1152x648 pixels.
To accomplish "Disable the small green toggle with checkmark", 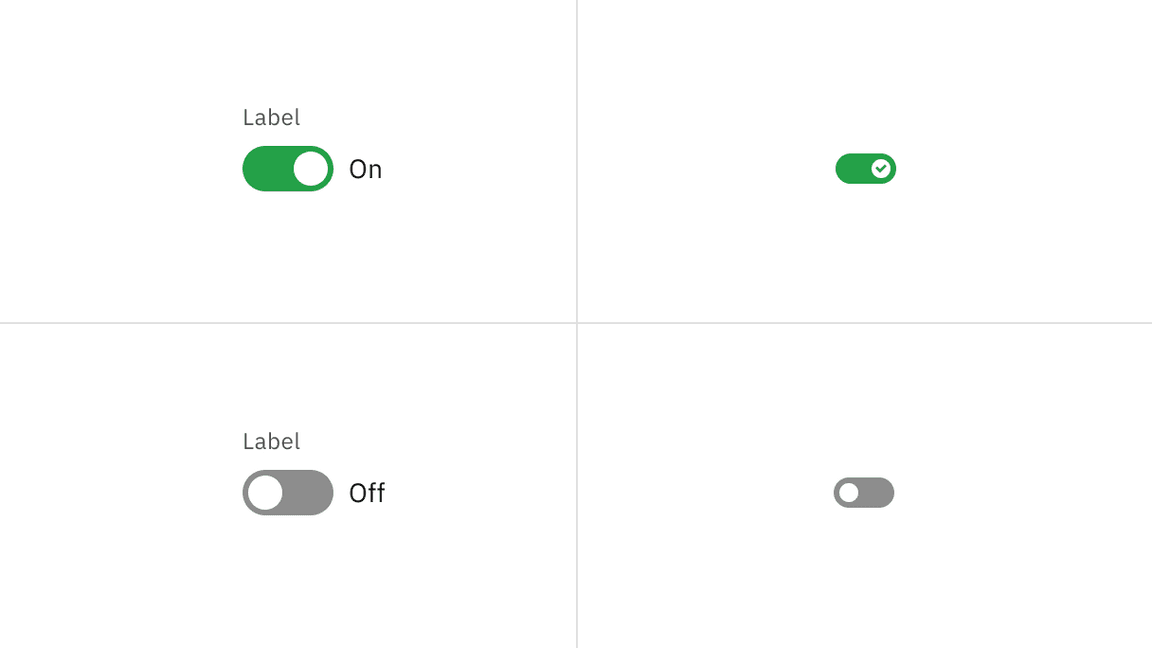I will tap(865, 169).
